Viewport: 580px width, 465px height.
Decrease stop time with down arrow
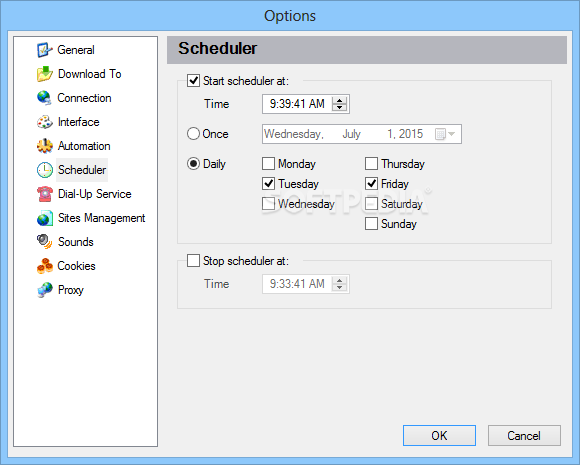(340, 287)
